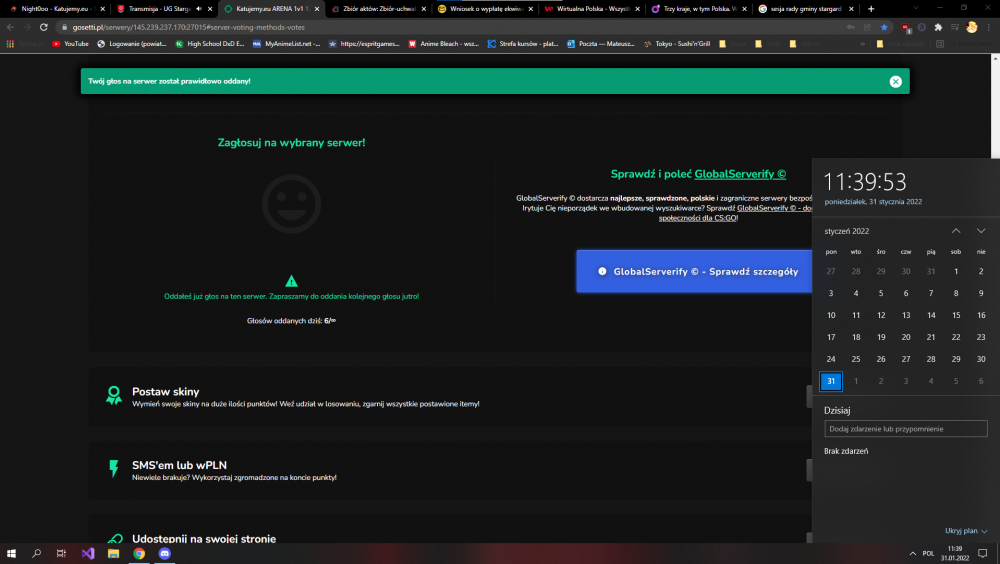This screenshot has width=1000, height=564.
Task: Launch Visual Studio from the taskbar
Action: [87, 553]
